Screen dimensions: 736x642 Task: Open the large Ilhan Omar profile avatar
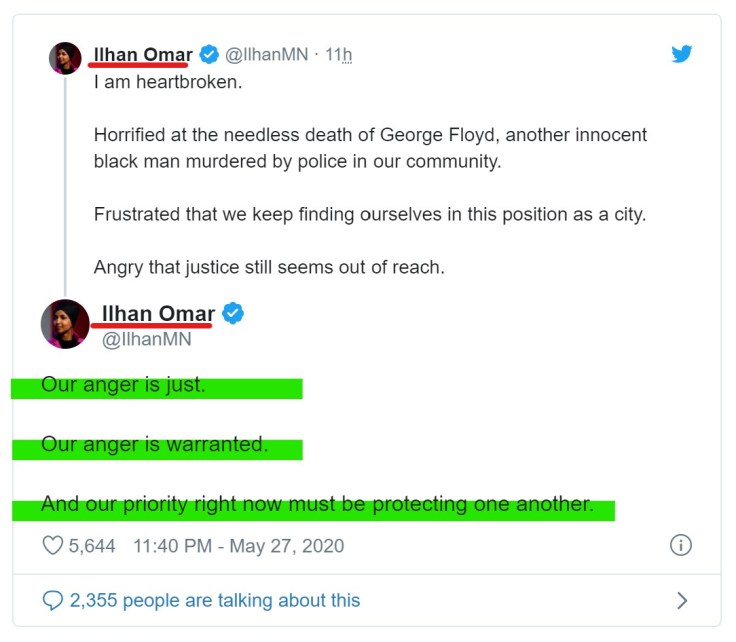click(x=65, y=324)
